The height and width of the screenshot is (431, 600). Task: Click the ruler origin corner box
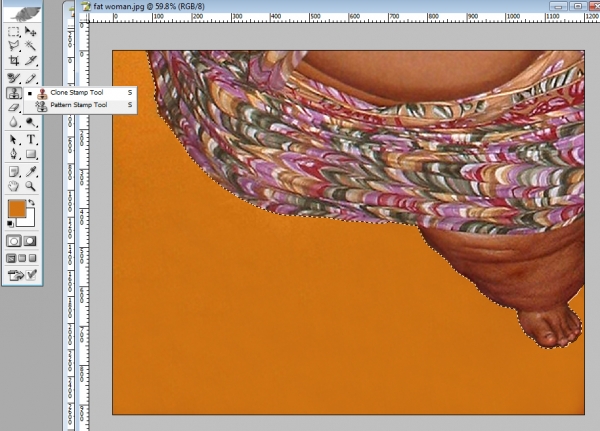coord(83,18)
